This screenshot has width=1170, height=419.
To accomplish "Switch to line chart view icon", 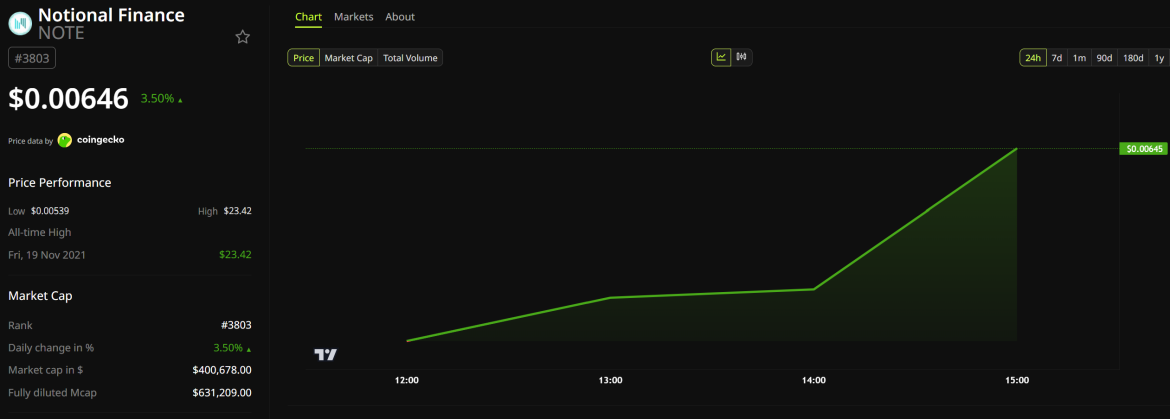I will (721, 57).
